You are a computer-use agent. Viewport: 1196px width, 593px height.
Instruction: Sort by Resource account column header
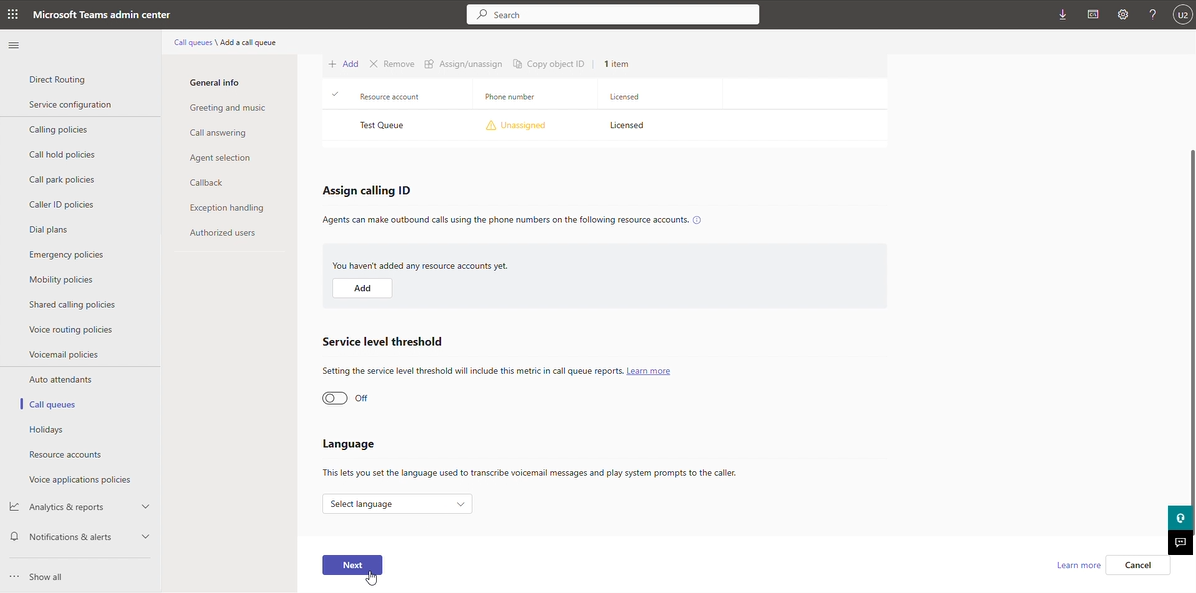pyautogui.click(x=389, y=97)
